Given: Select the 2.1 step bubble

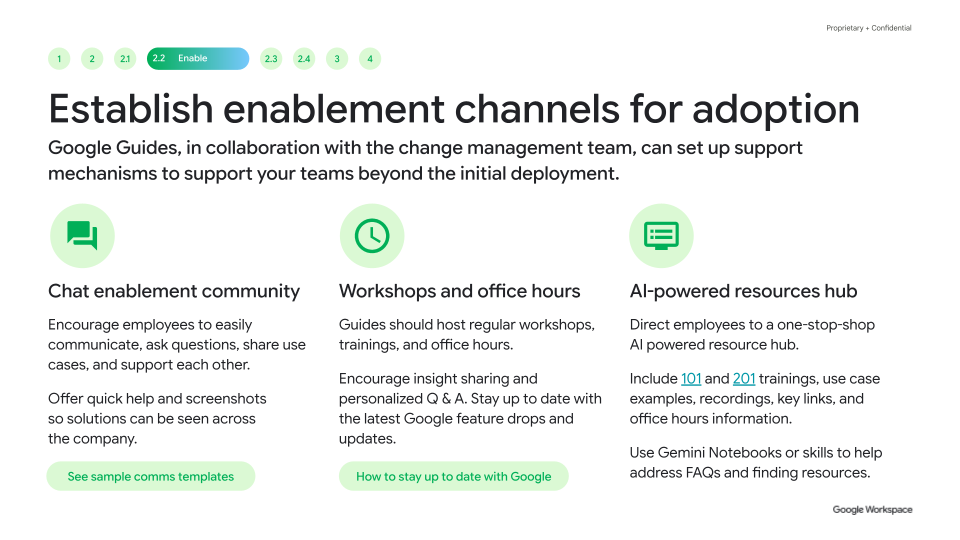Looking at the screenshot, I should (125, 59).
